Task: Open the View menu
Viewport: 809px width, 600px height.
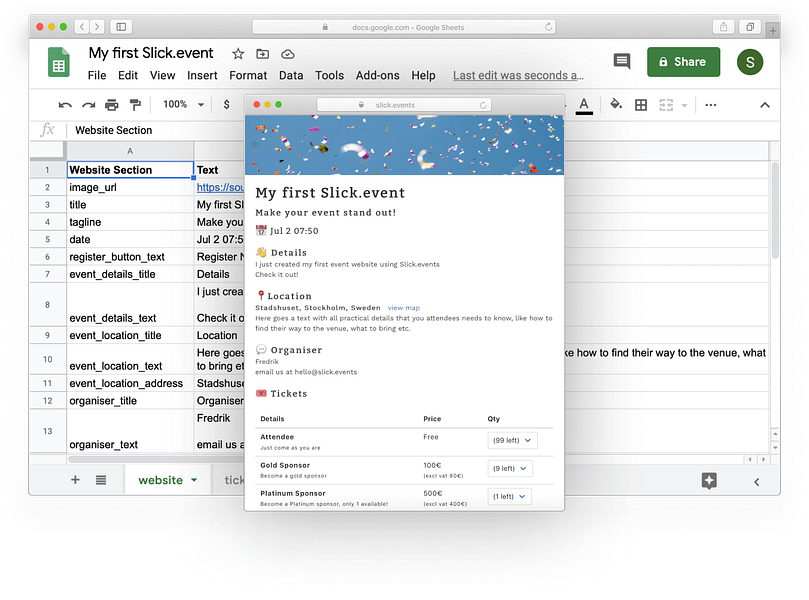Action: tap(163, 75)
